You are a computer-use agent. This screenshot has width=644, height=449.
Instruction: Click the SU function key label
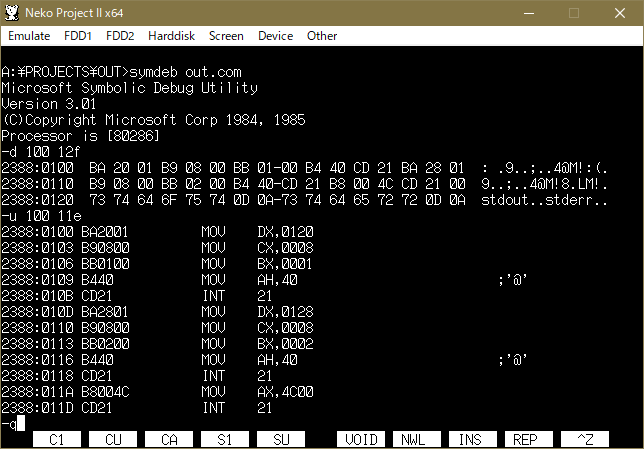pos(281,440)
